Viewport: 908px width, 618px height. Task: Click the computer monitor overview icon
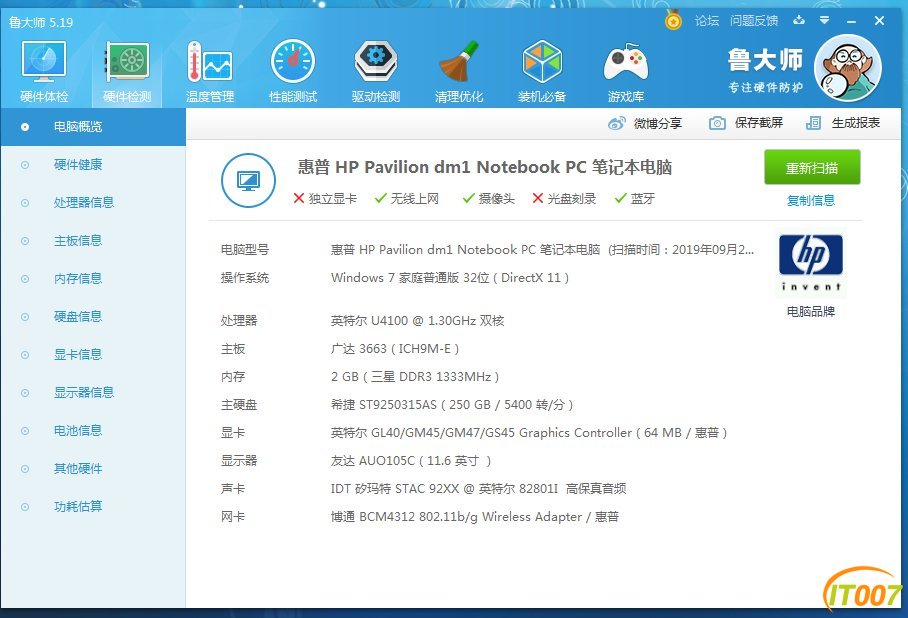coord(248,181)
